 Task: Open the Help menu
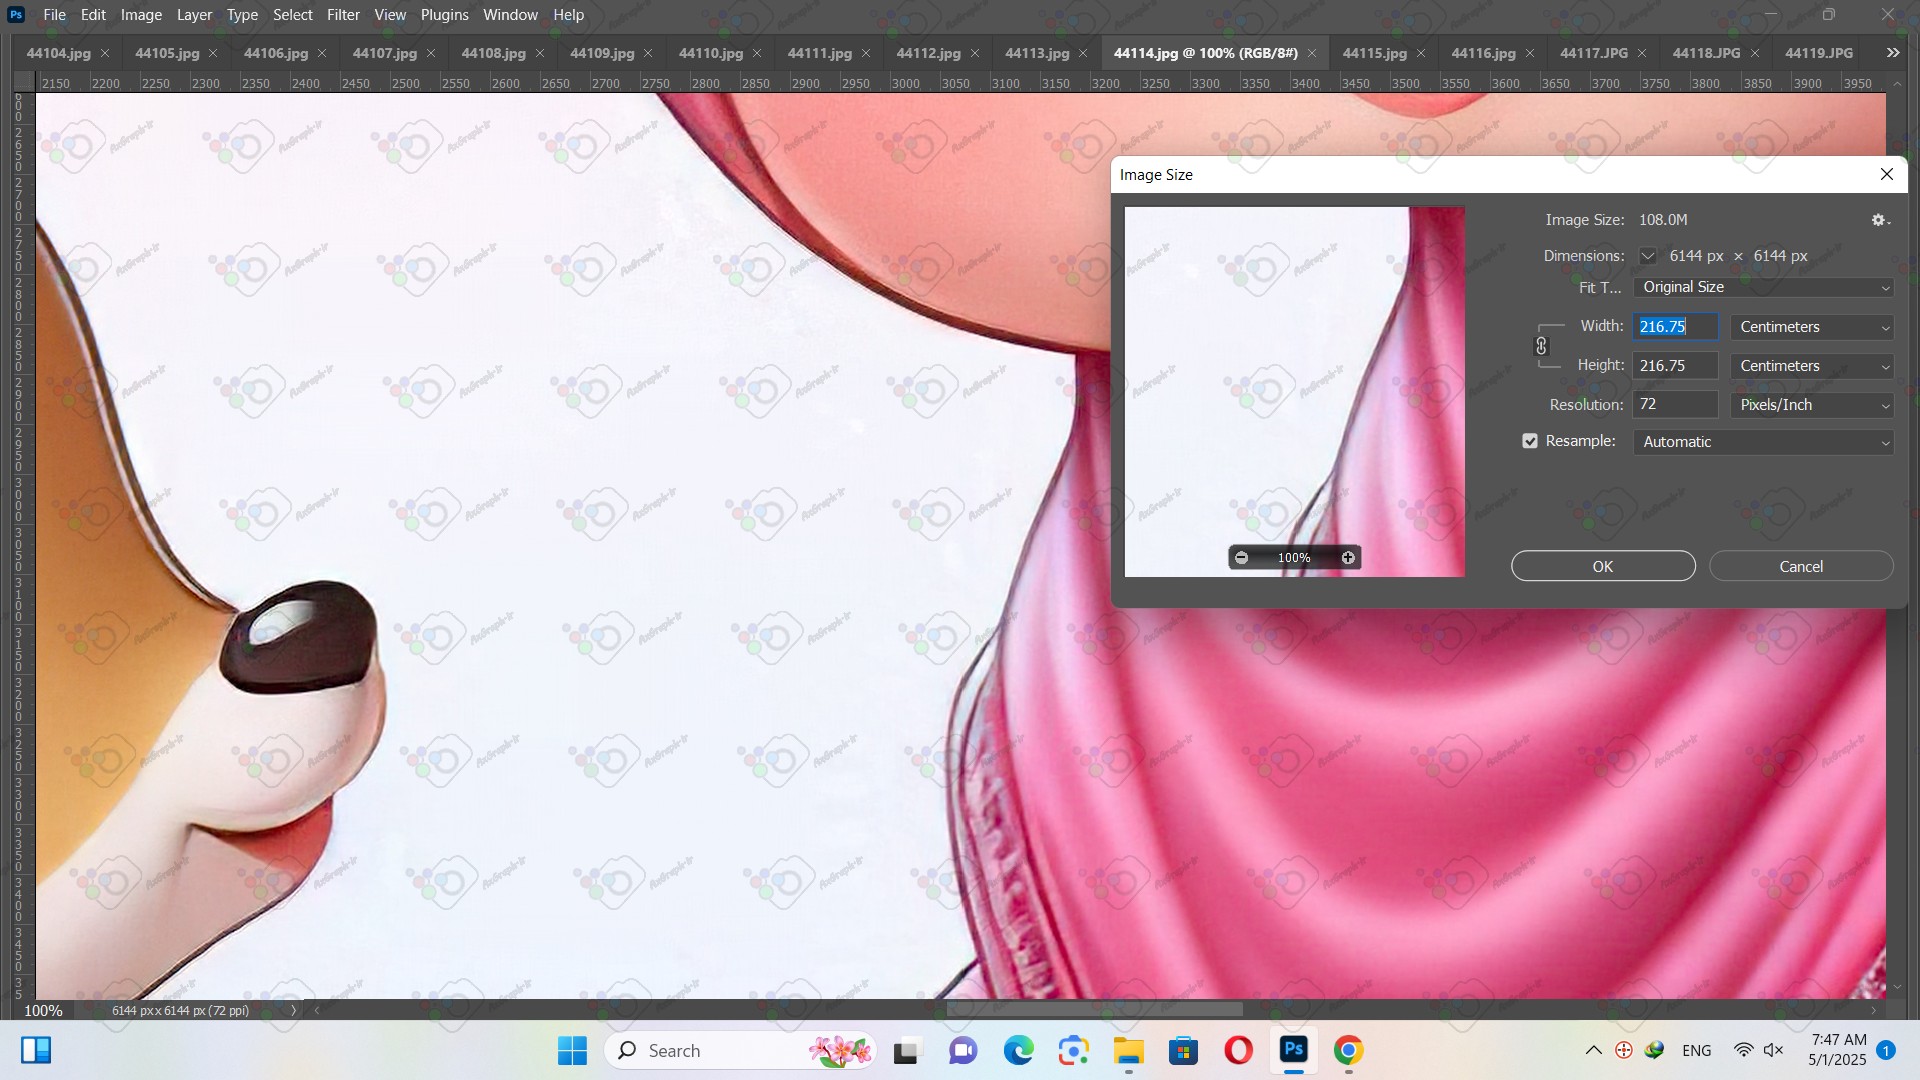click(568, 15)
